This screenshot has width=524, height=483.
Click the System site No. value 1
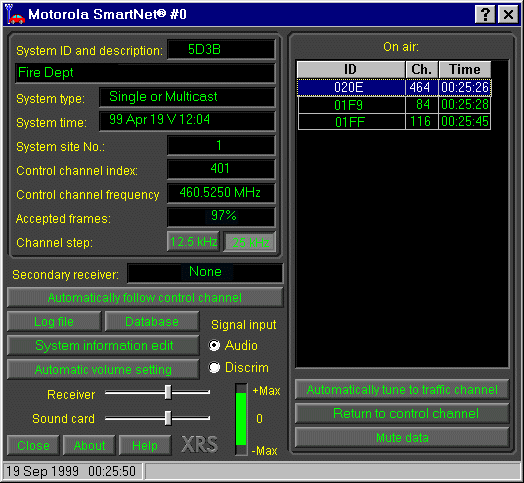pyautogui.click(x=221, y=145)
